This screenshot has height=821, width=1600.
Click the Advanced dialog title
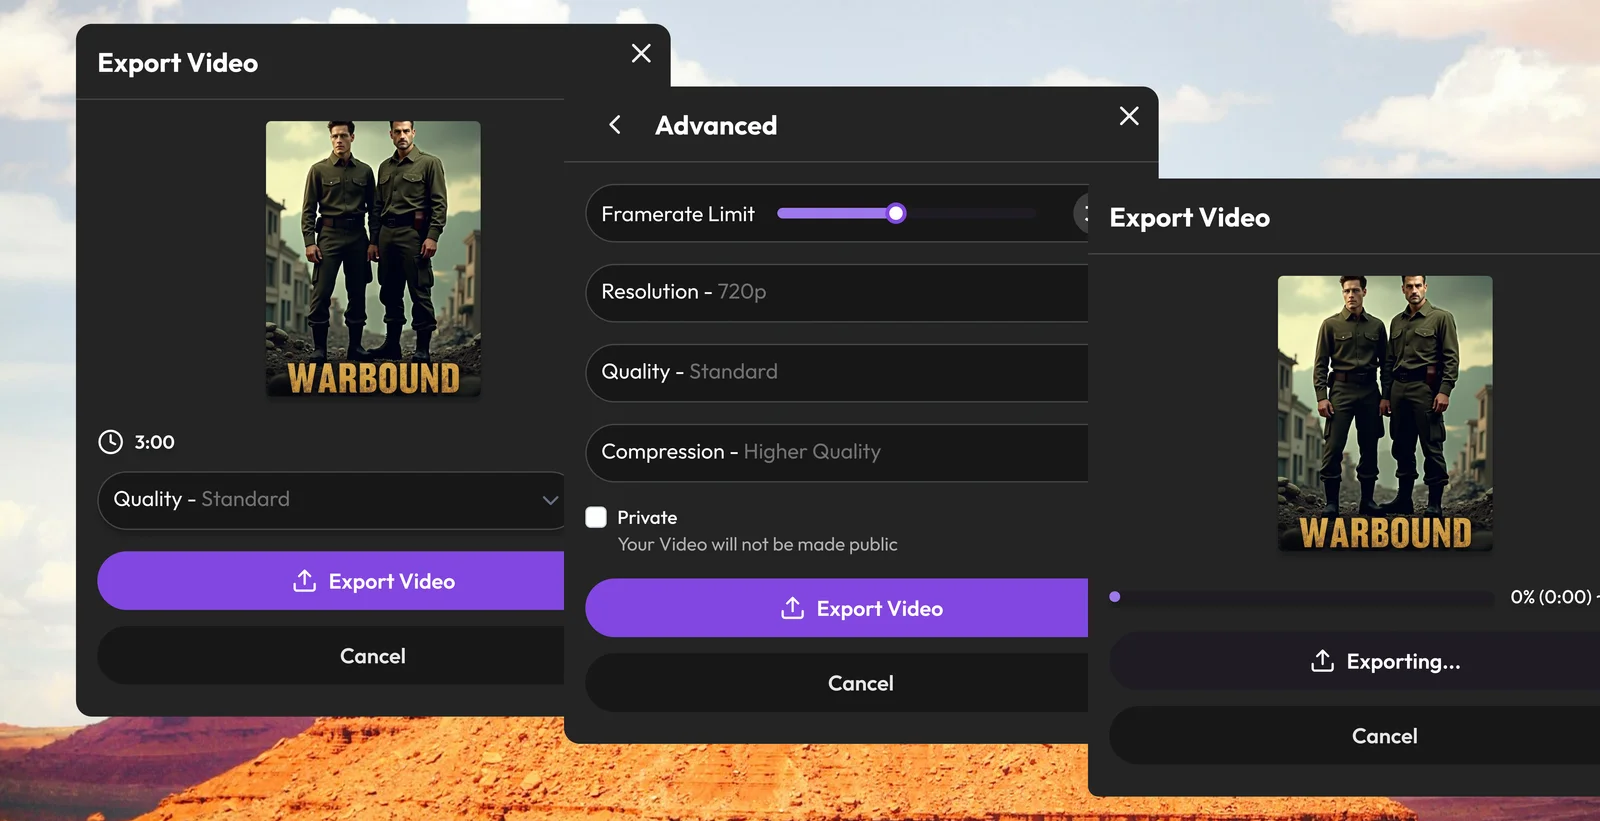point(716,125)
